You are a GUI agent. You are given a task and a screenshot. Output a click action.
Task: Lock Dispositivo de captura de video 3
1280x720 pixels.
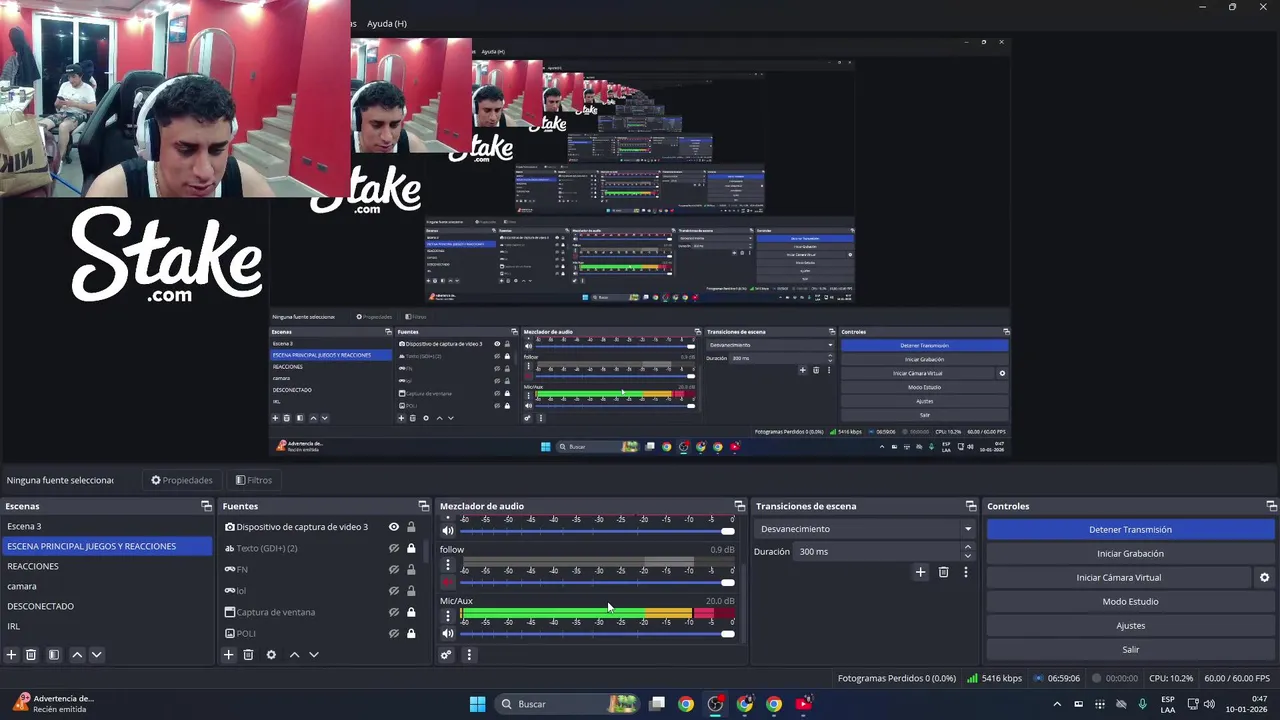(x=411, y=527)
